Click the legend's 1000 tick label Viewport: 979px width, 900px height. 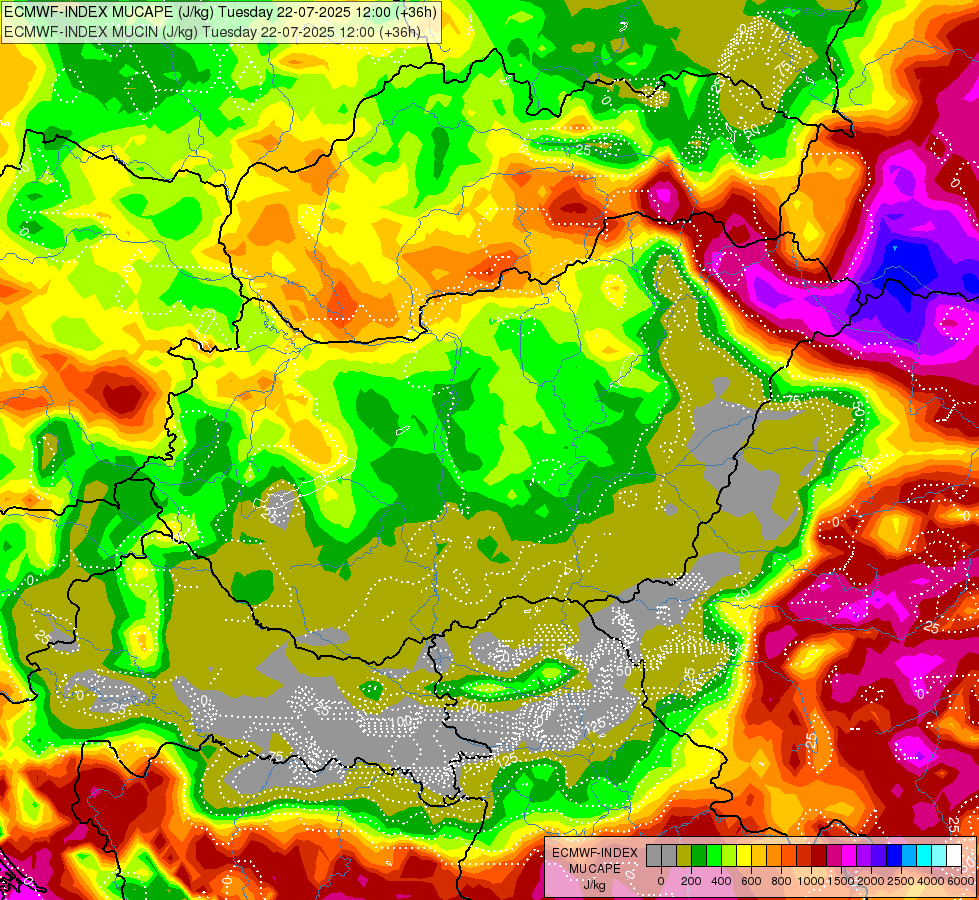tap(811, 881)
